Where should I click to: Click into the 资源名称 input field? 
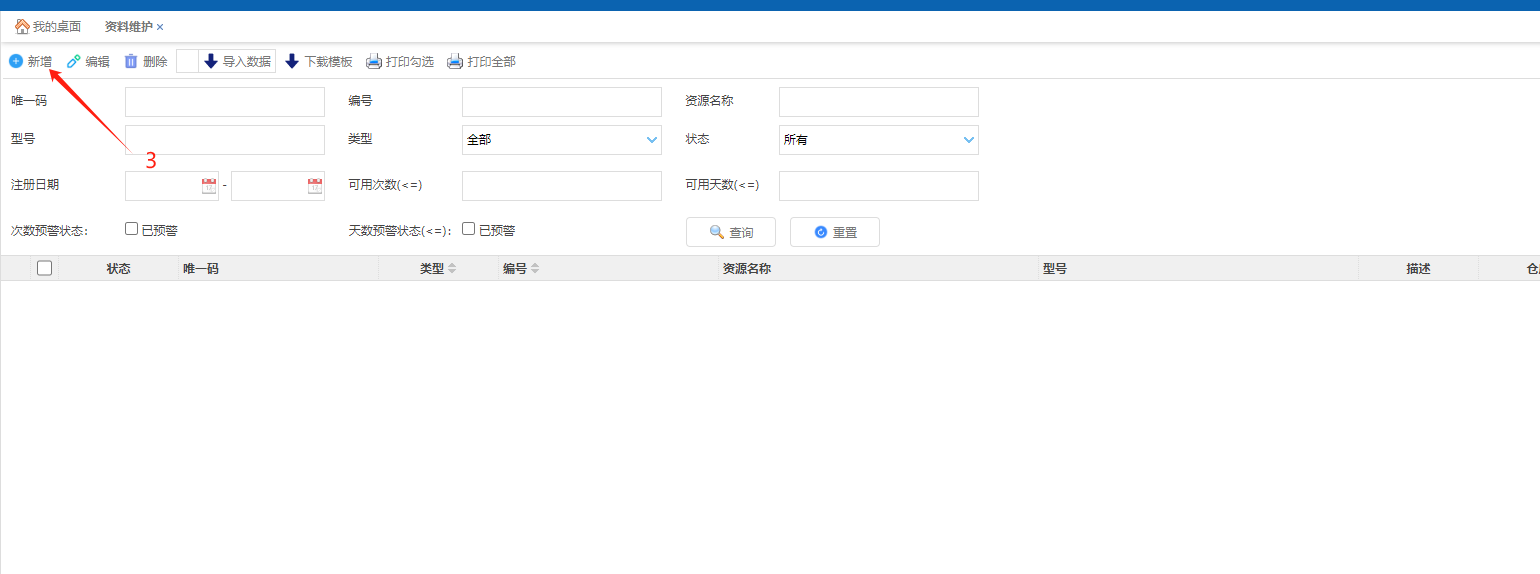878,102
